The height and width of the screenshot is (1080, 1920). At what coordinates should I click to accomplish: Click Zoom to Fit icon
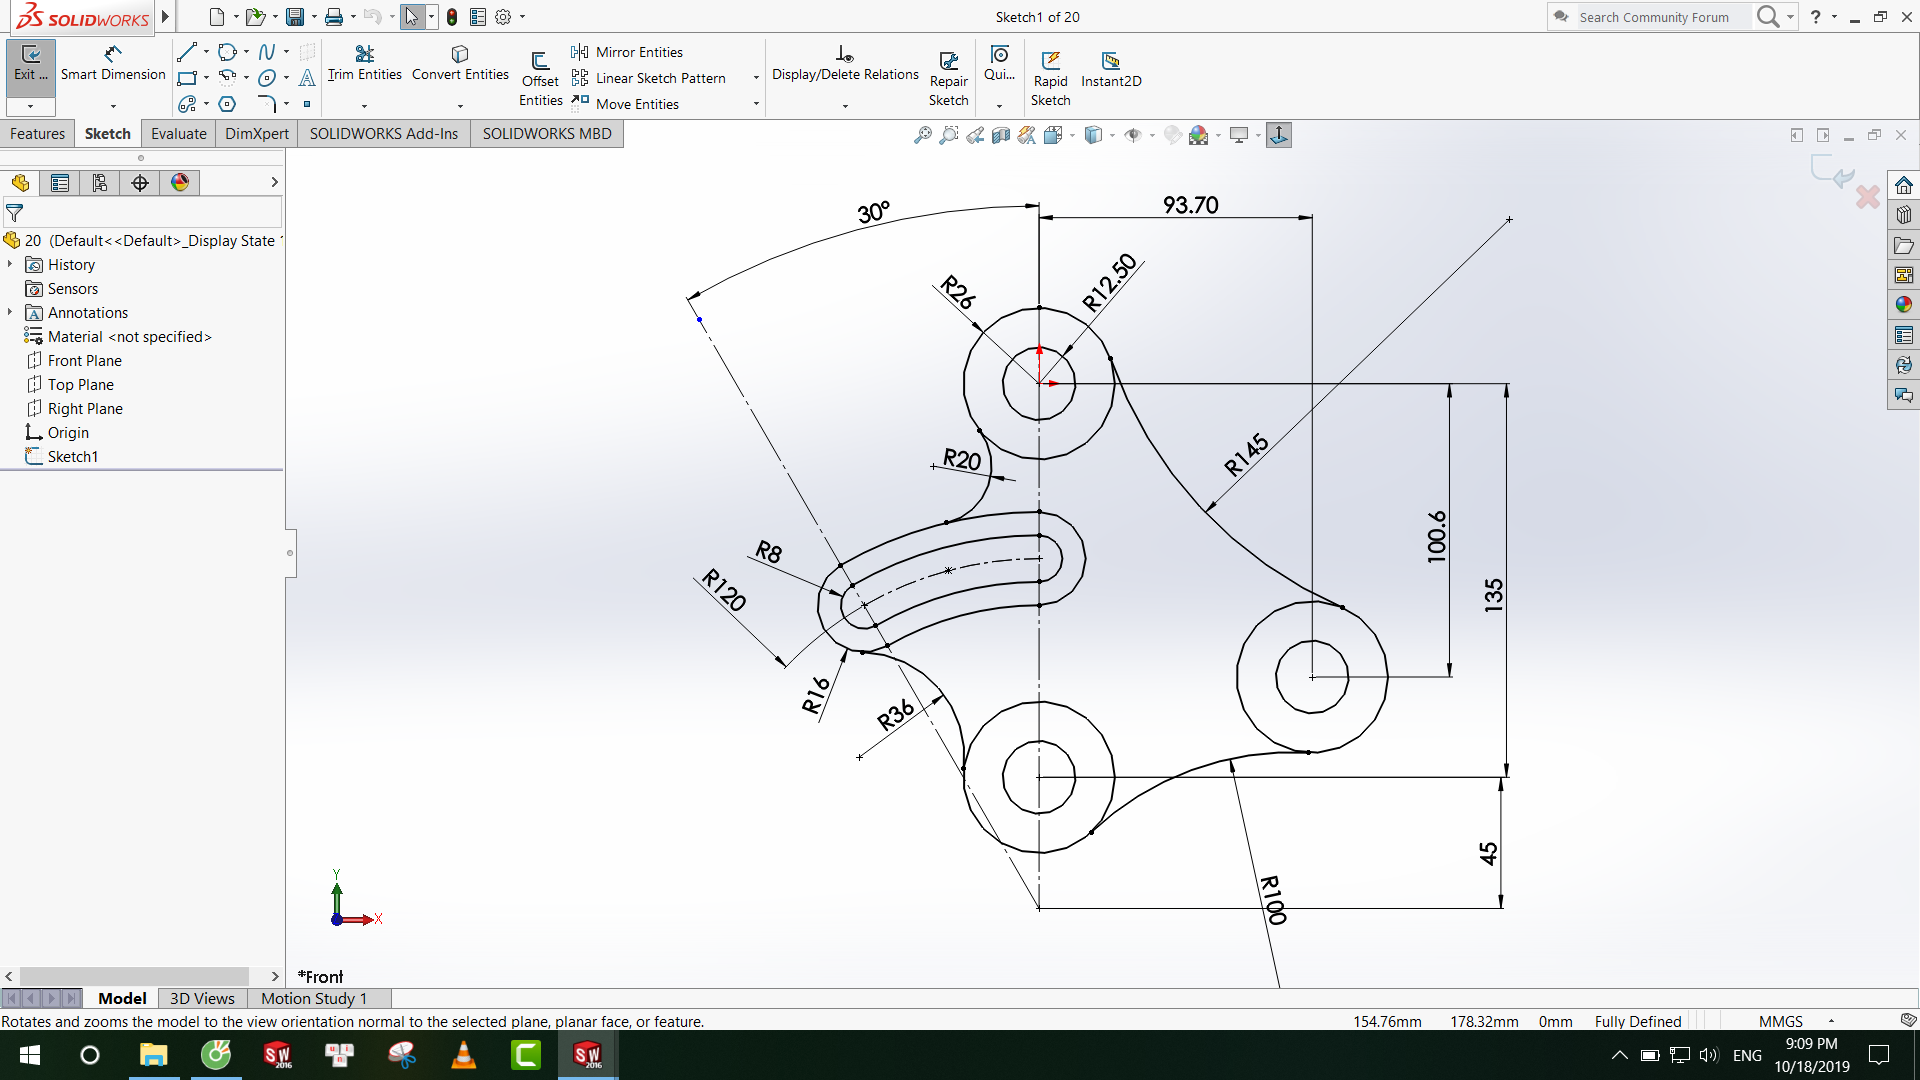click(922, 135)
